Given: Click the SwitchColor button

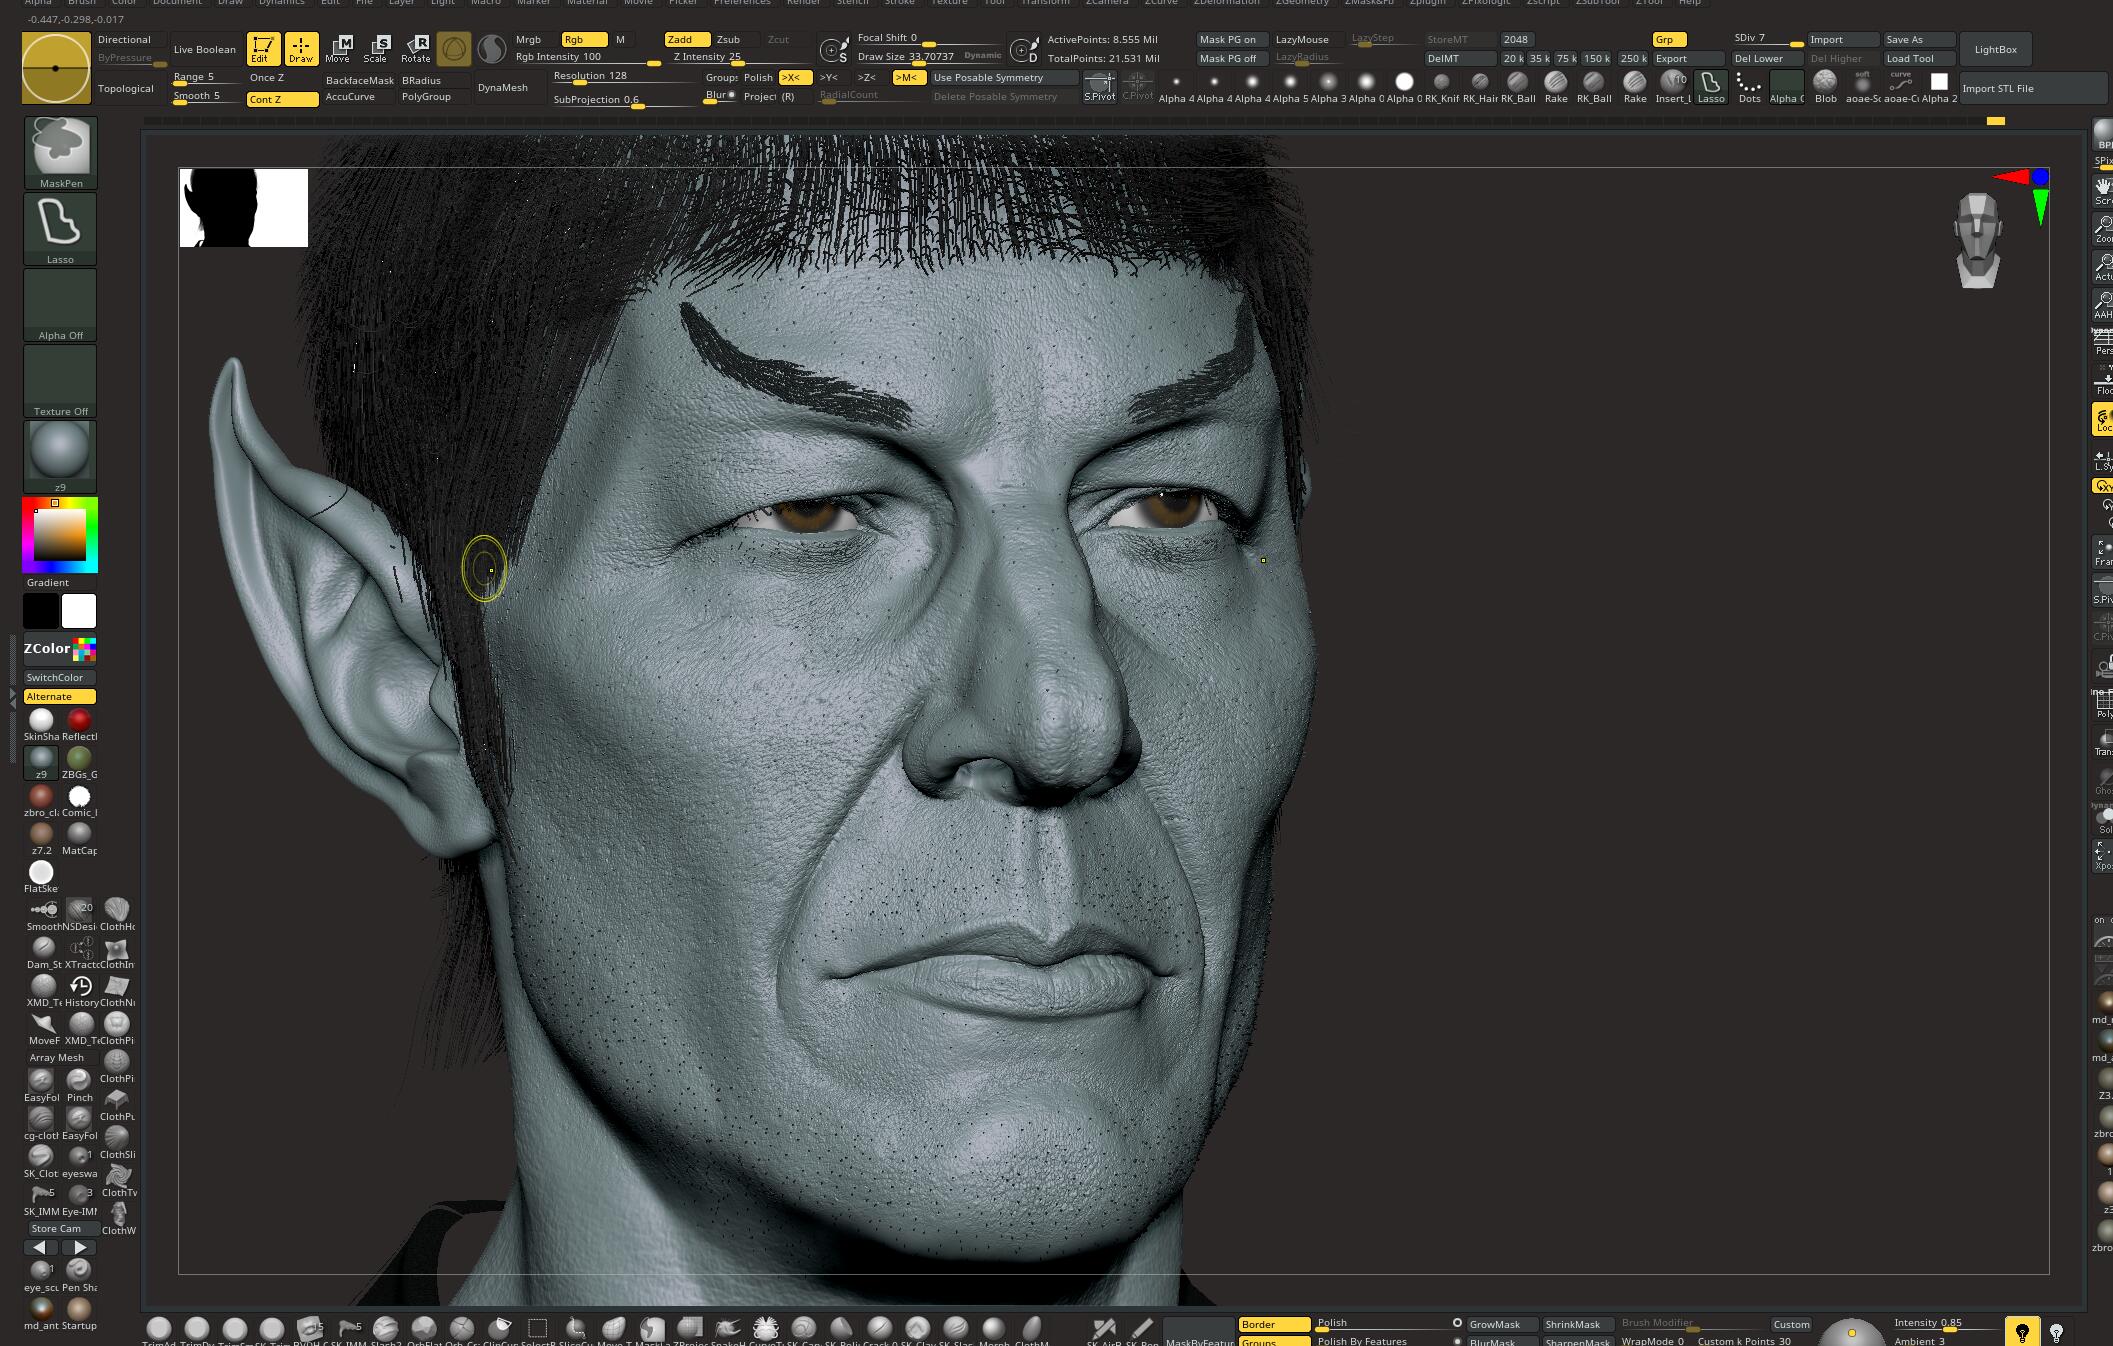Looking at the screenshot, I should 59,677.
